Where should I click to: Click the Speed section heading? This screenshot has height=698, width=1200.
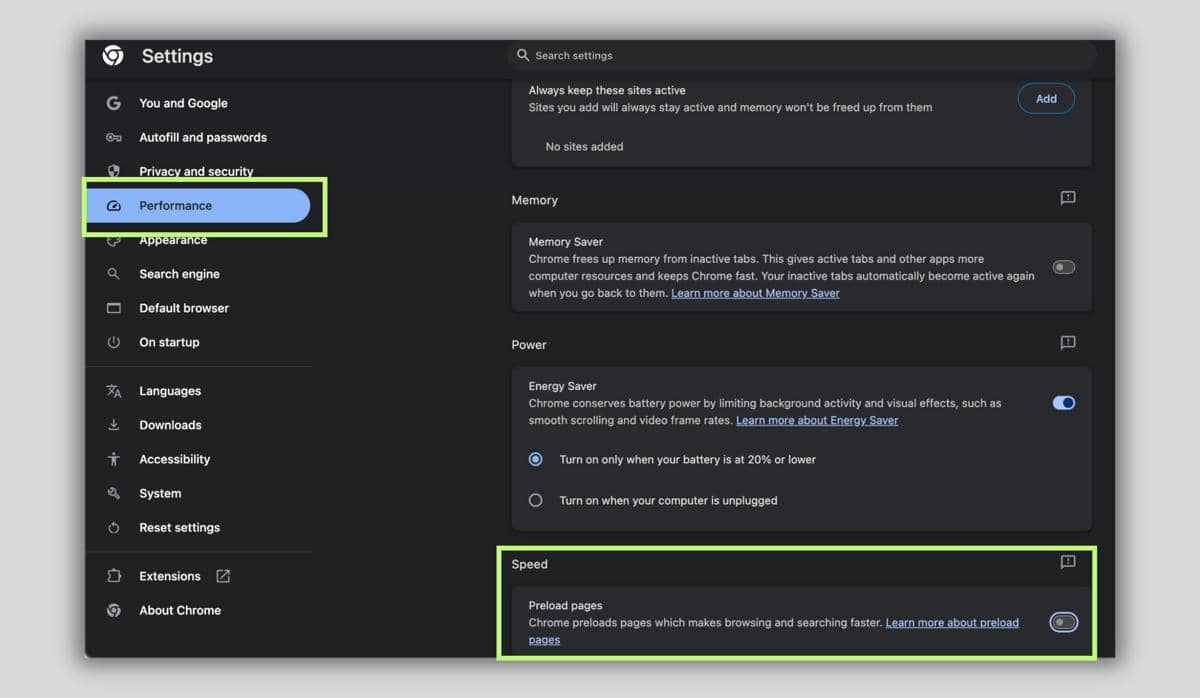pos(530,564)
